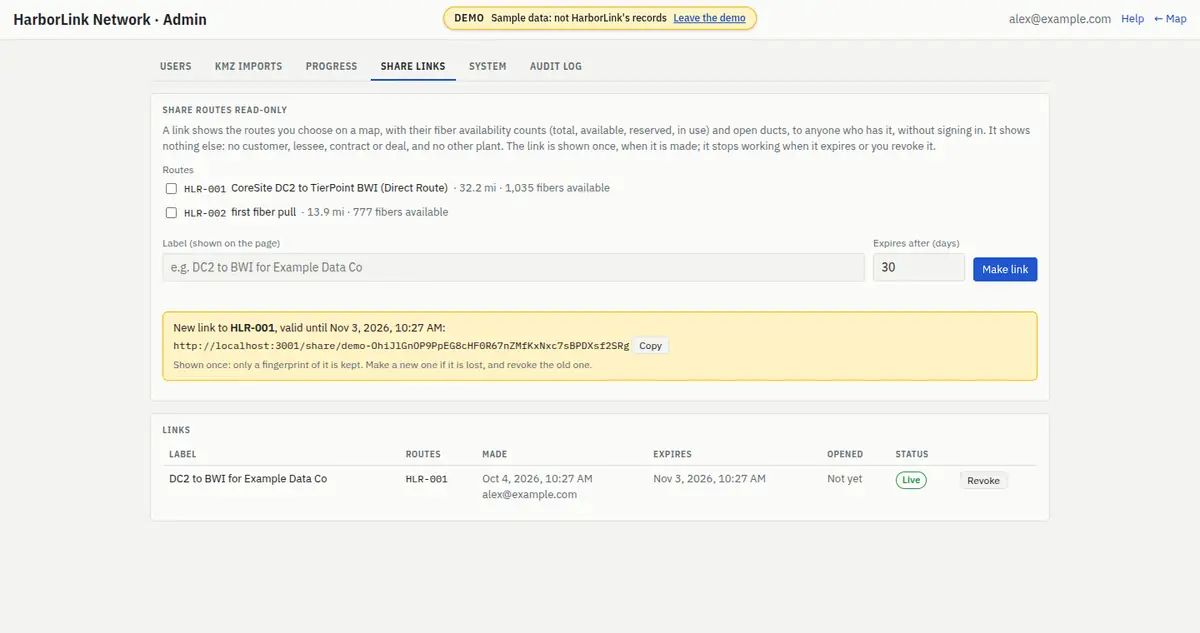Click the 'Oct 4, 2026, 10:27 AM' made date

(537, 479)
